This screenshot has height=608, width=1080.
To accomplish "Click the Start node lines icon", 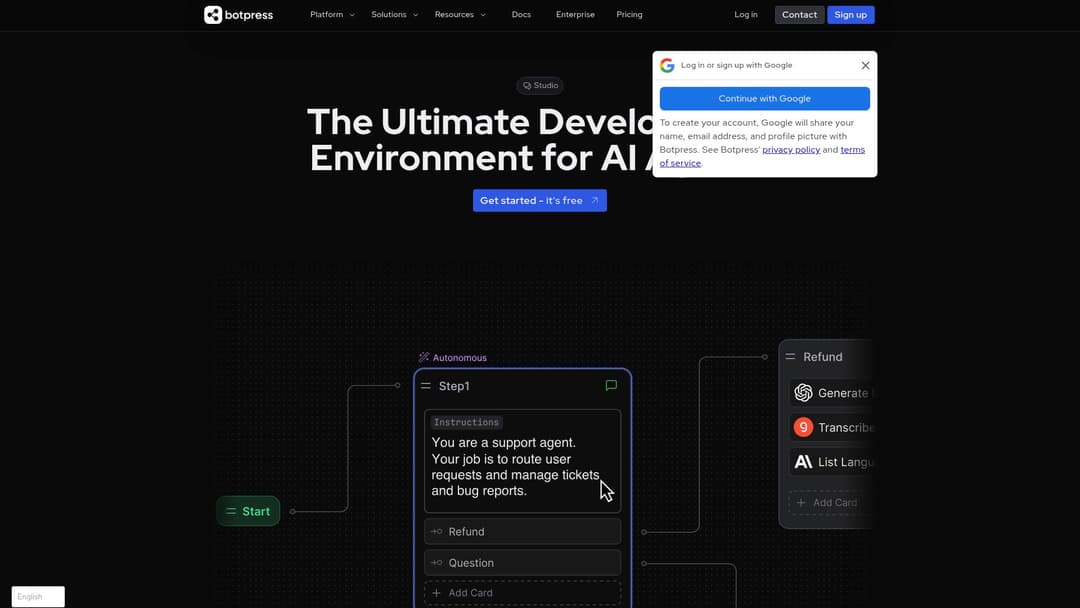I will click(231, 512).
